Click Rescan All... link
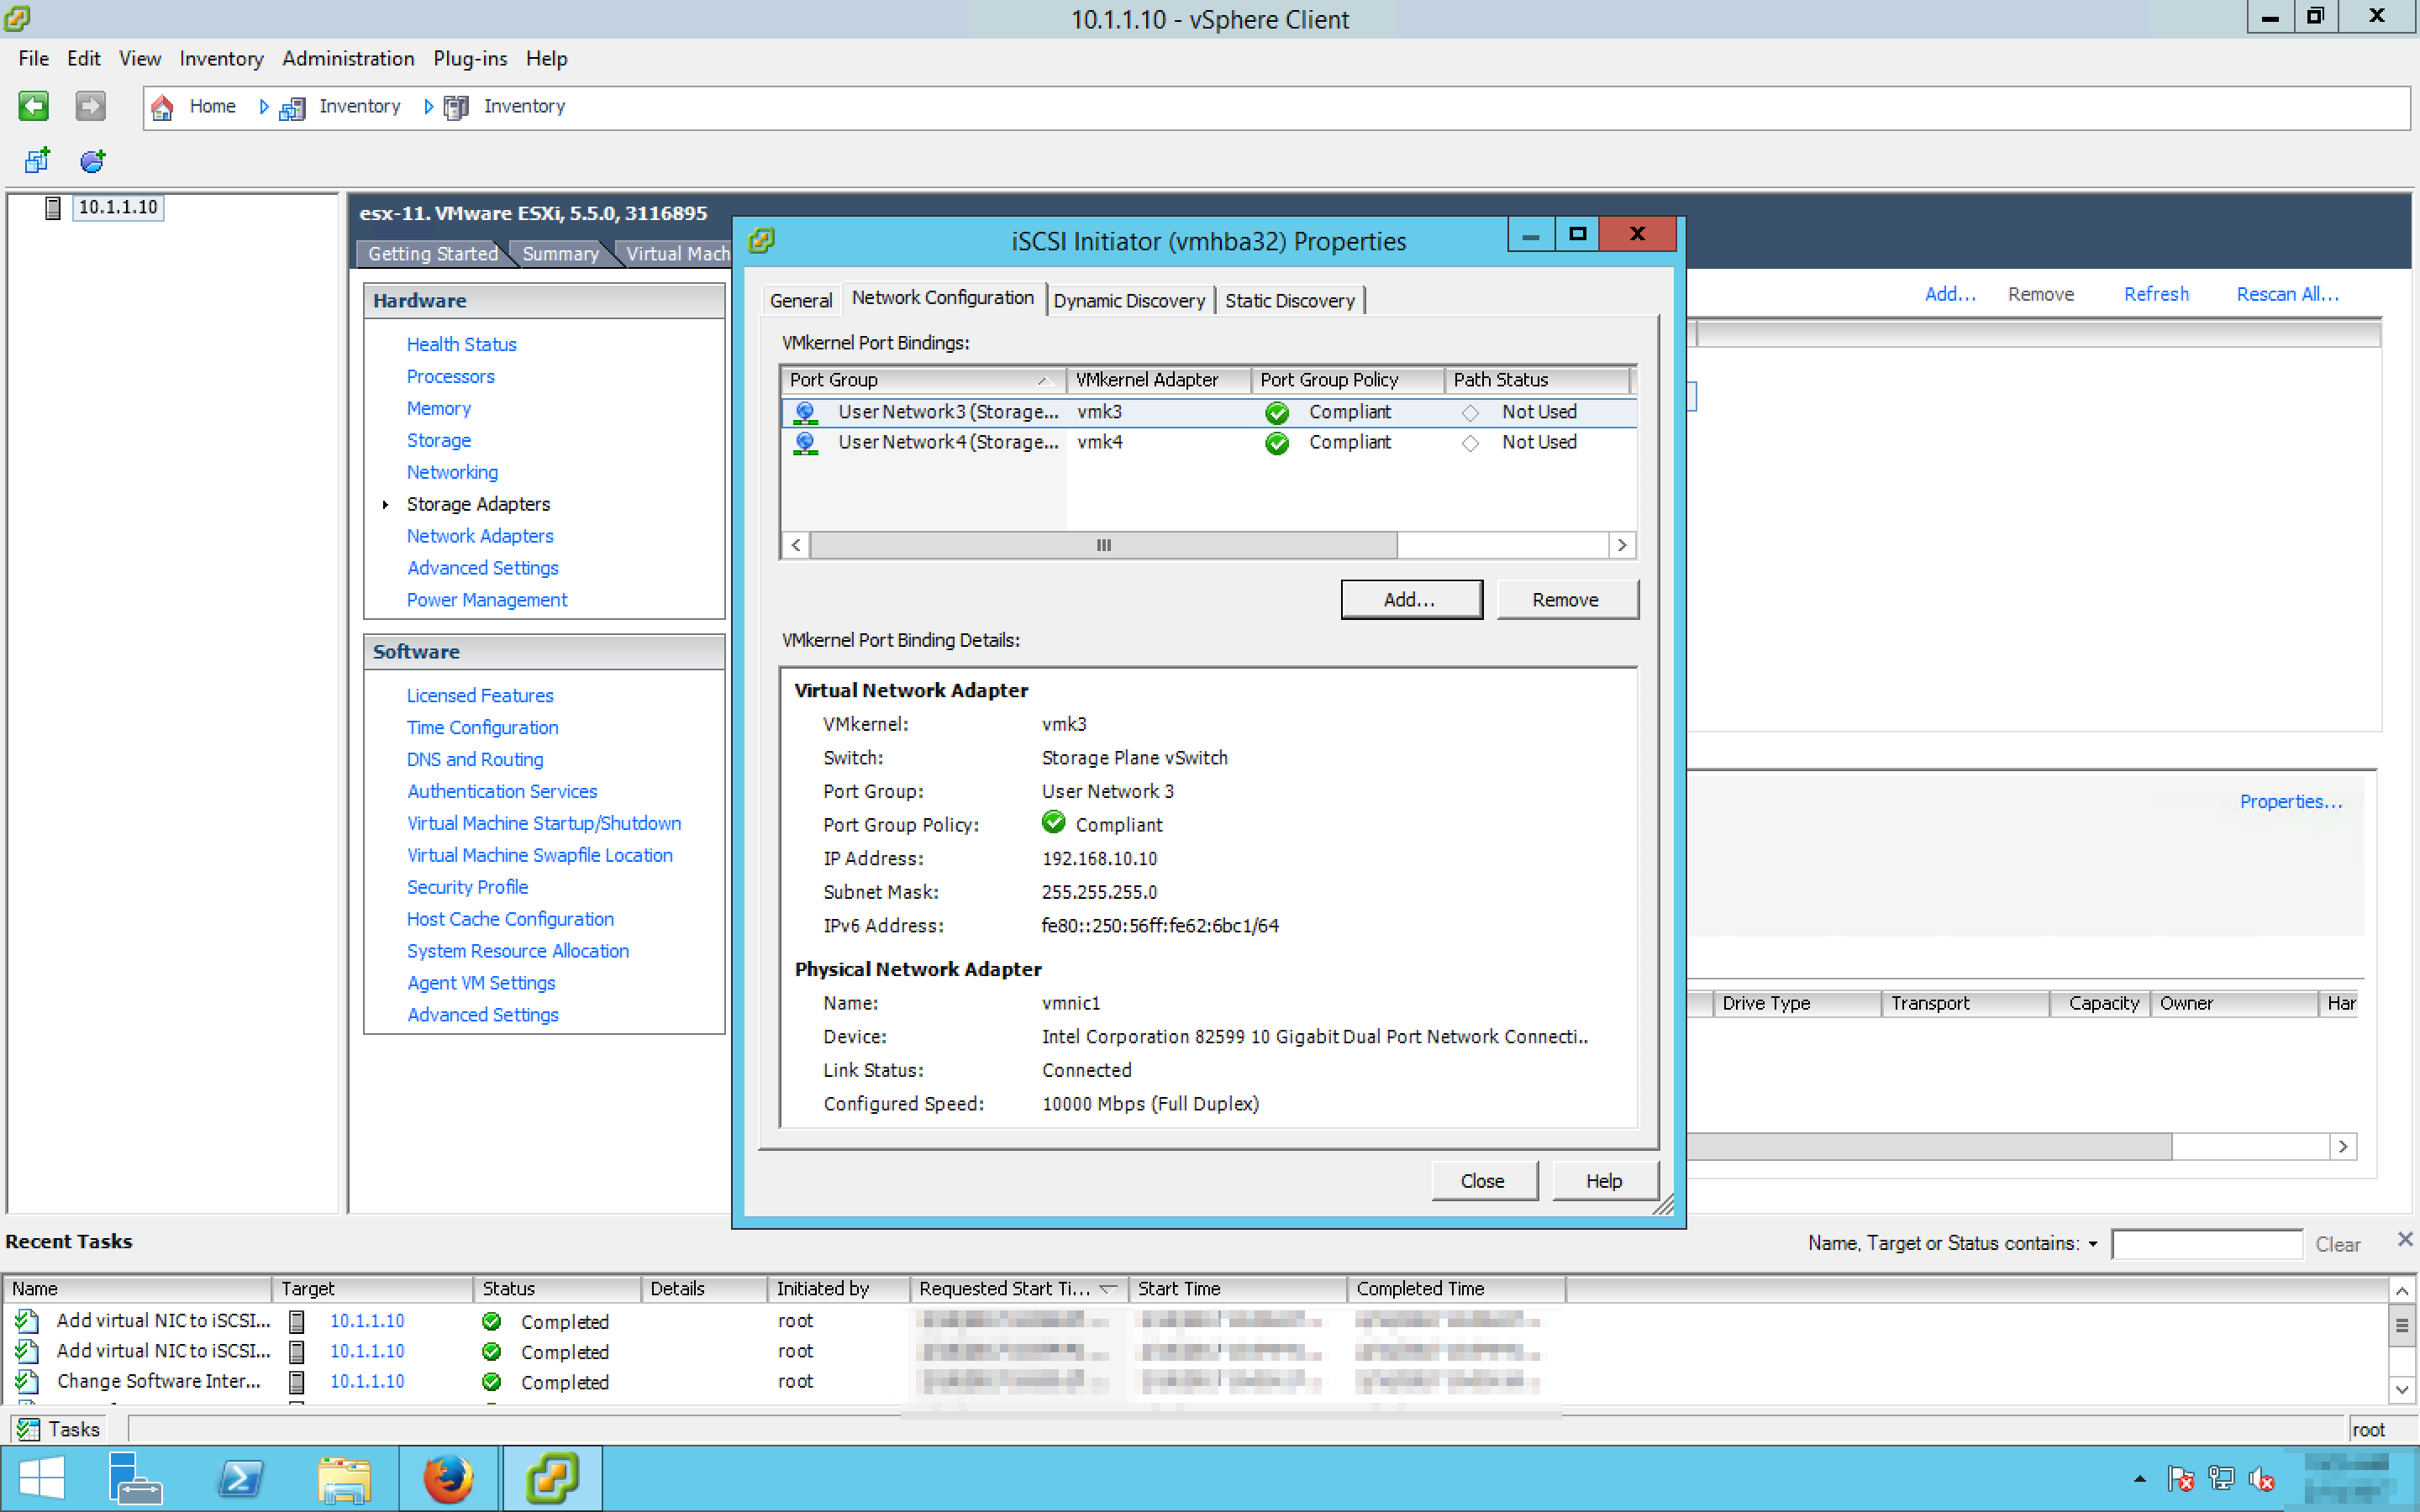Image resolution: width=2420 pixels, height=1512 pixels. point(2287,294)
